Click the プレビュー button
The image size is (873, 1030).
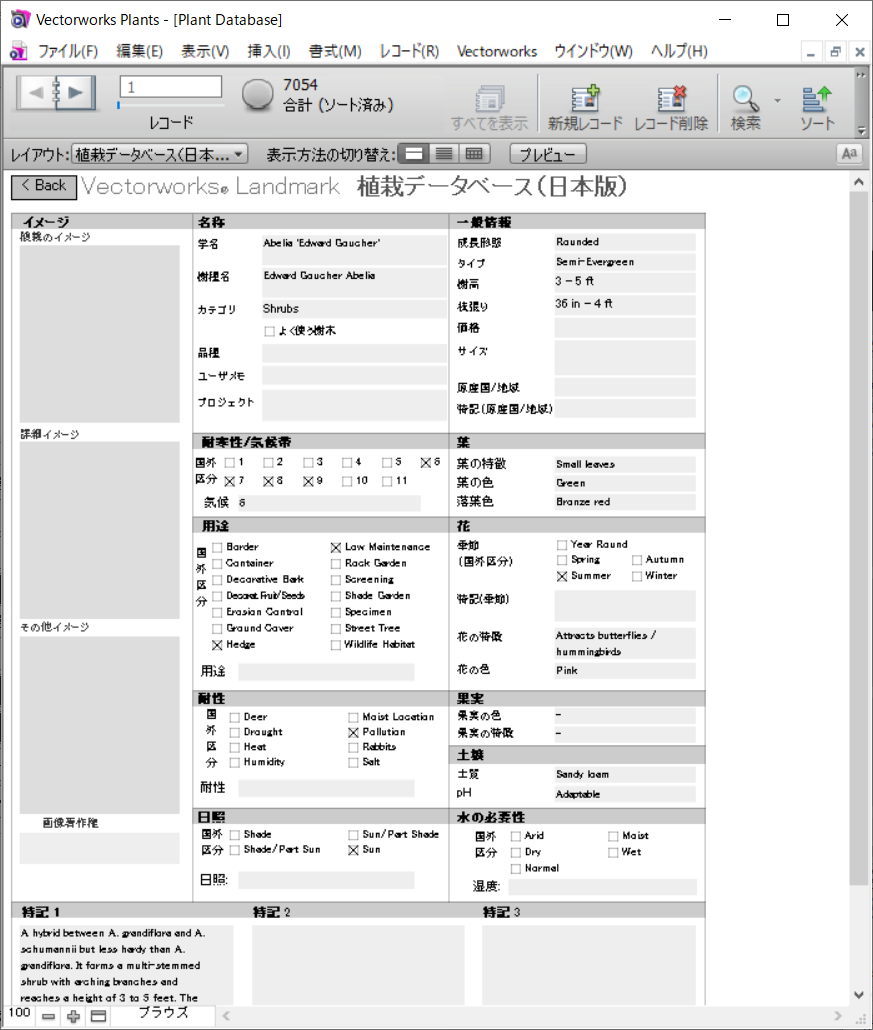click(x=547, y=154)
